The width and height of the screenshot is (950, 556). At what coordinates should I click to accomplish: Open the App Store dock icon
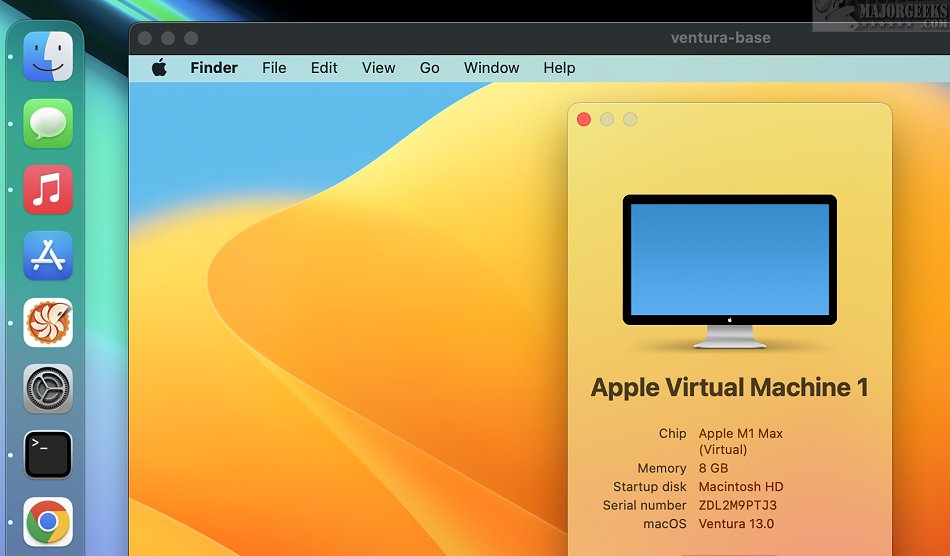[x=48, y=256]
